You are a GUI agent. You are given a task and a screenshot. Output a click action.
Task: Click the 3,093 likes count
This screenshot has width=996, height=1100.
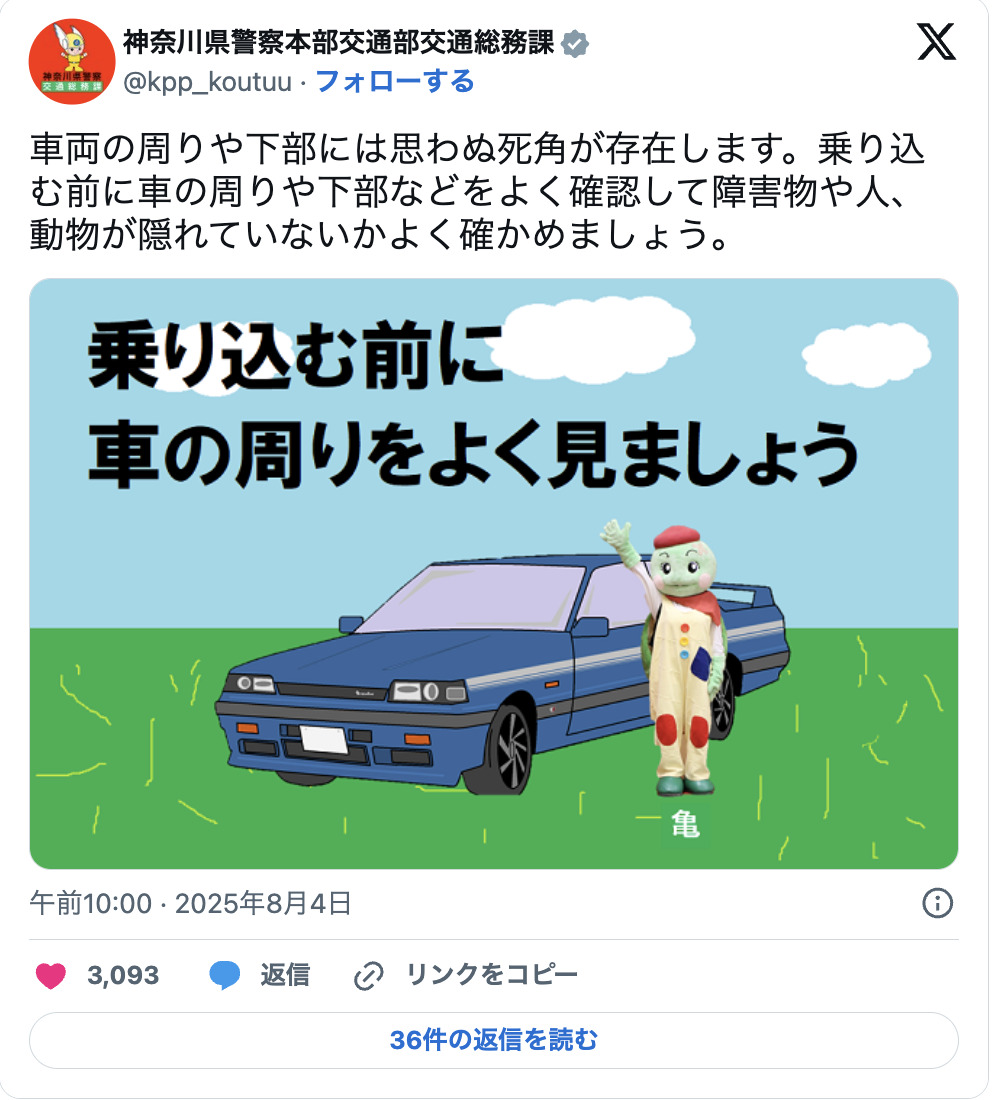tap(123, 975)
